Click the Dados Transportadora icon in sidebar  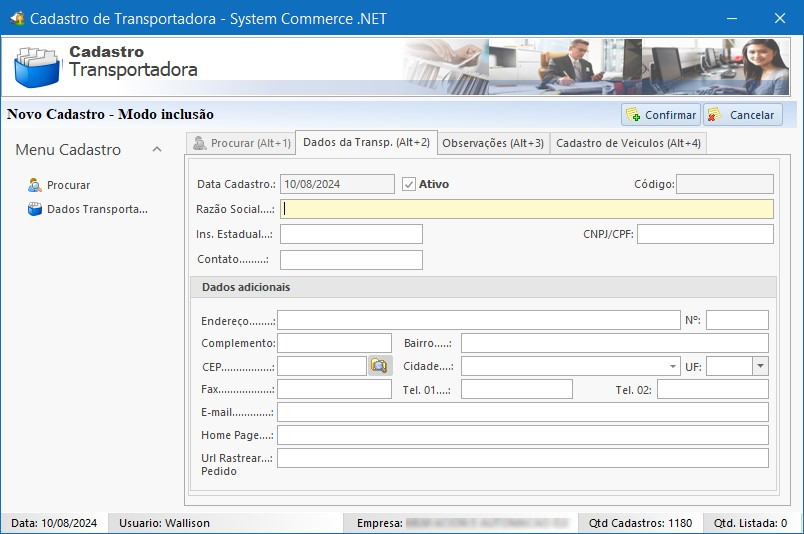pos(35,209)
